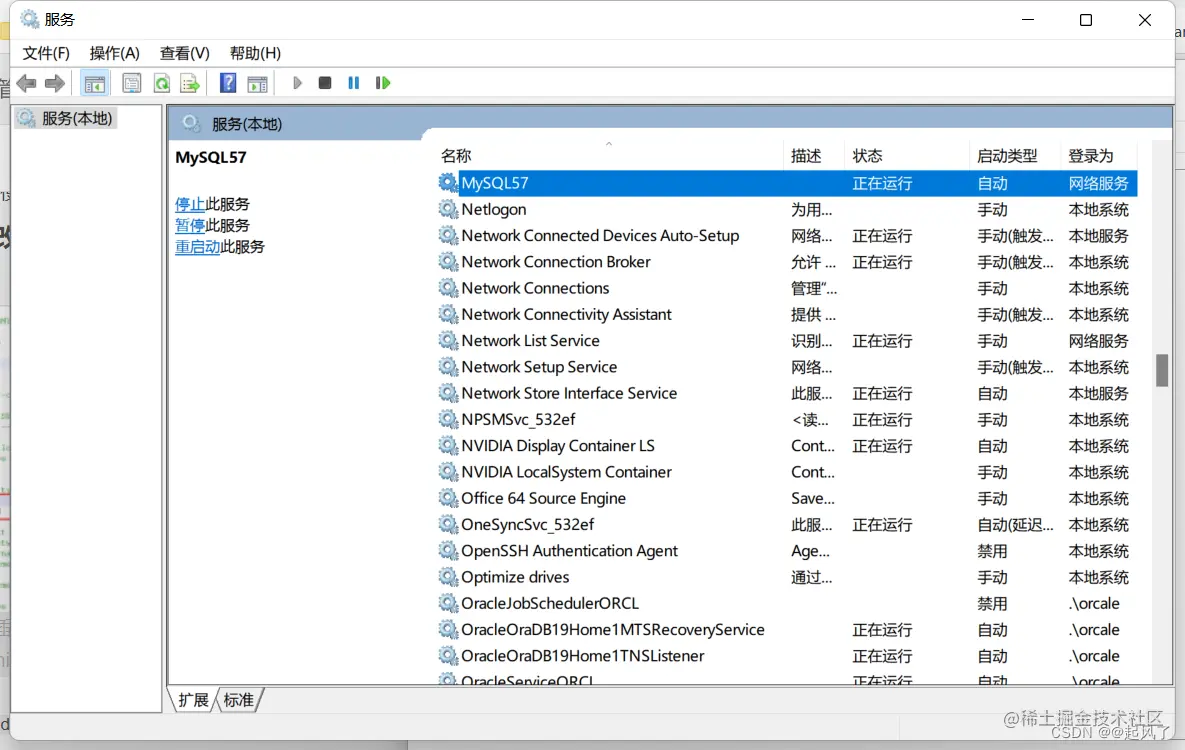Toggle the show/hide console tree toolbar icon

pos(94,83)
